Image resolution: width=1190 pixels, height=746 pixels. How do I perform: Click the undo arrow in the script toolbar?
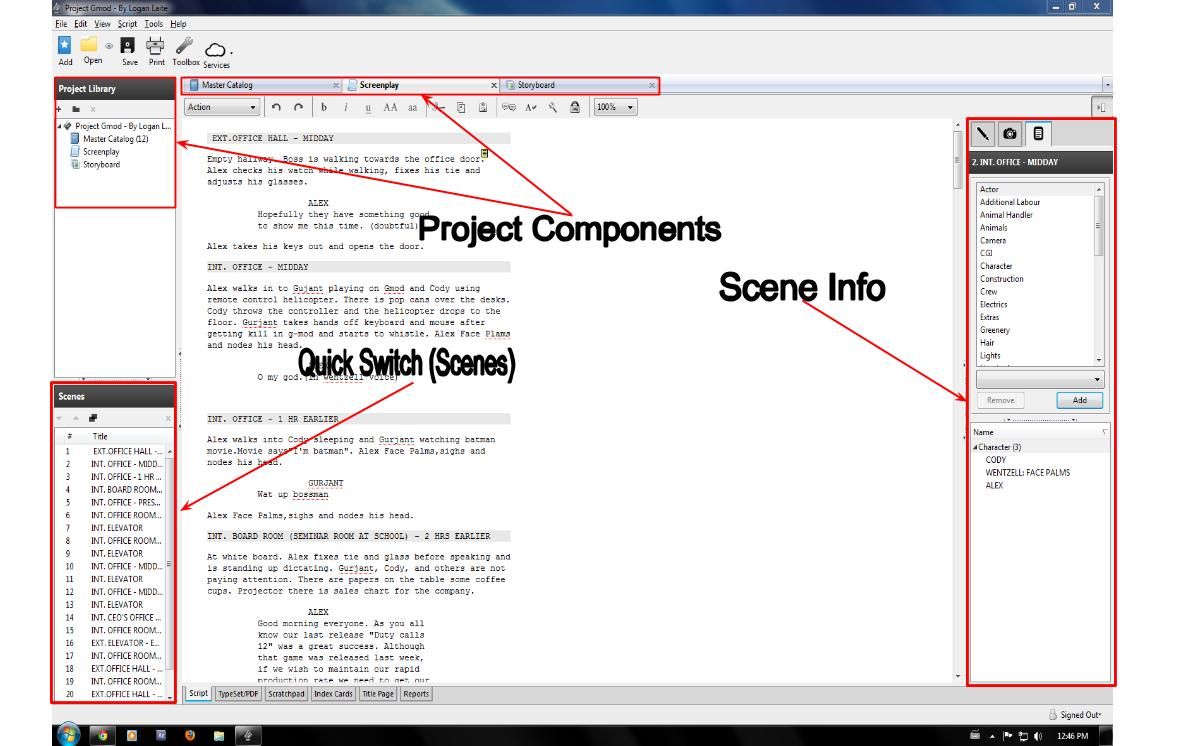tap(277, 108)
